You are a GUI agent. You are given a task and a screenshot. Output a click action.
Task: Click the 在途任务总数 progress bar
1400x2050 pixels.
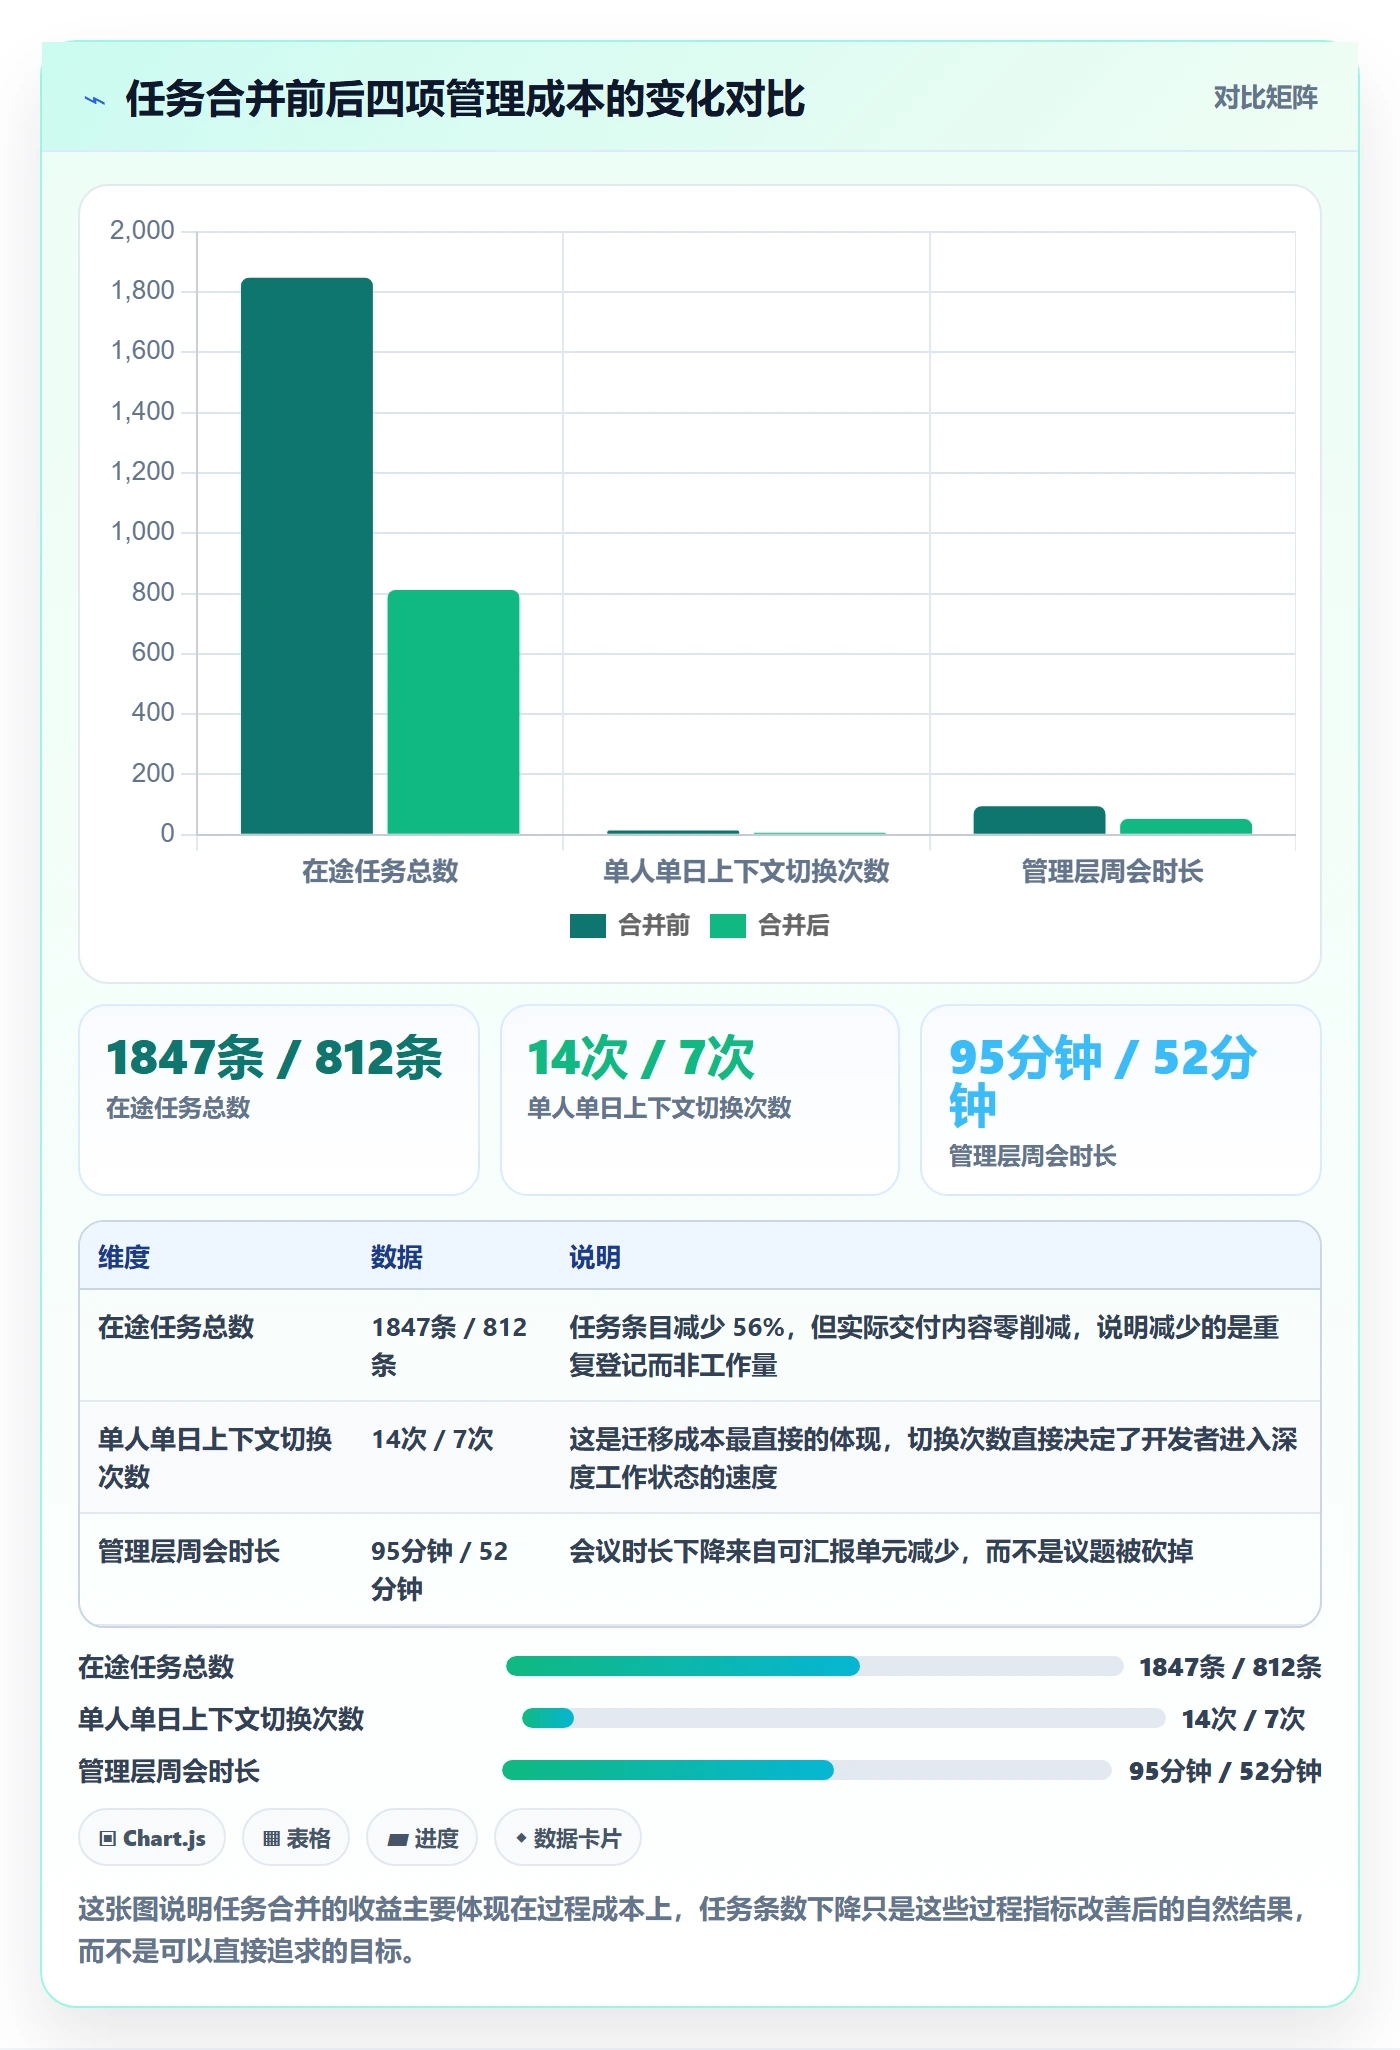815,1666
